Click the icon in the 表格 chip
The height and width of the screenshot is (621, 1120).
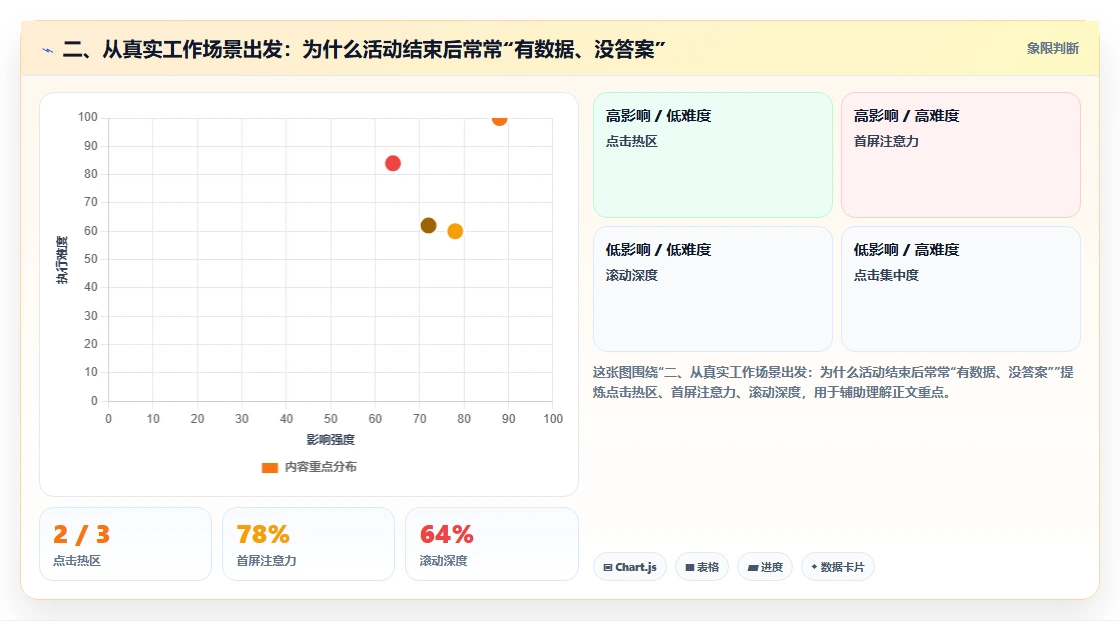point(690,568)
